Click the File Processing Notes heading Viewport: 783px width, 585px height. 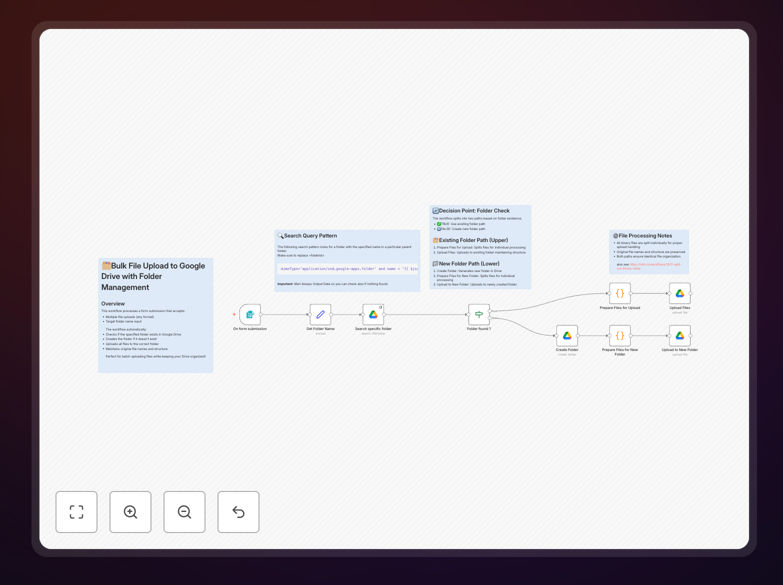[x=645, y=236]
